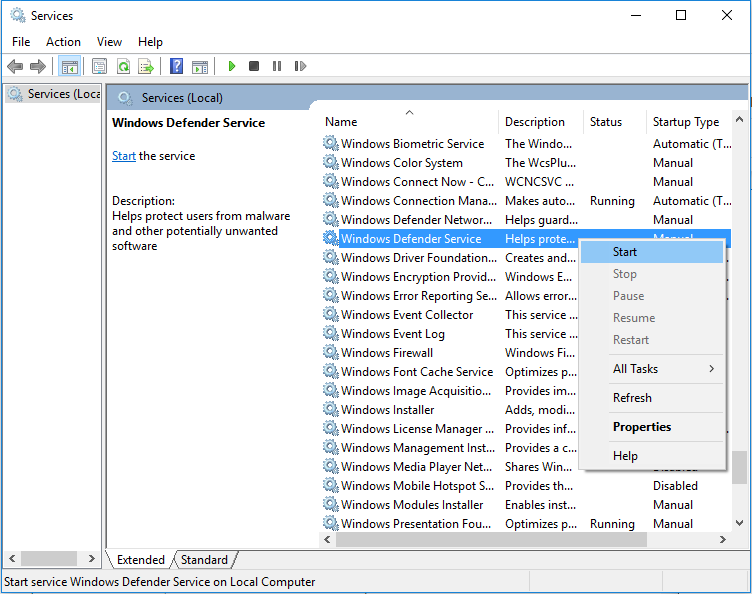Click the Back arrow toolbar icon

point(15,66)
